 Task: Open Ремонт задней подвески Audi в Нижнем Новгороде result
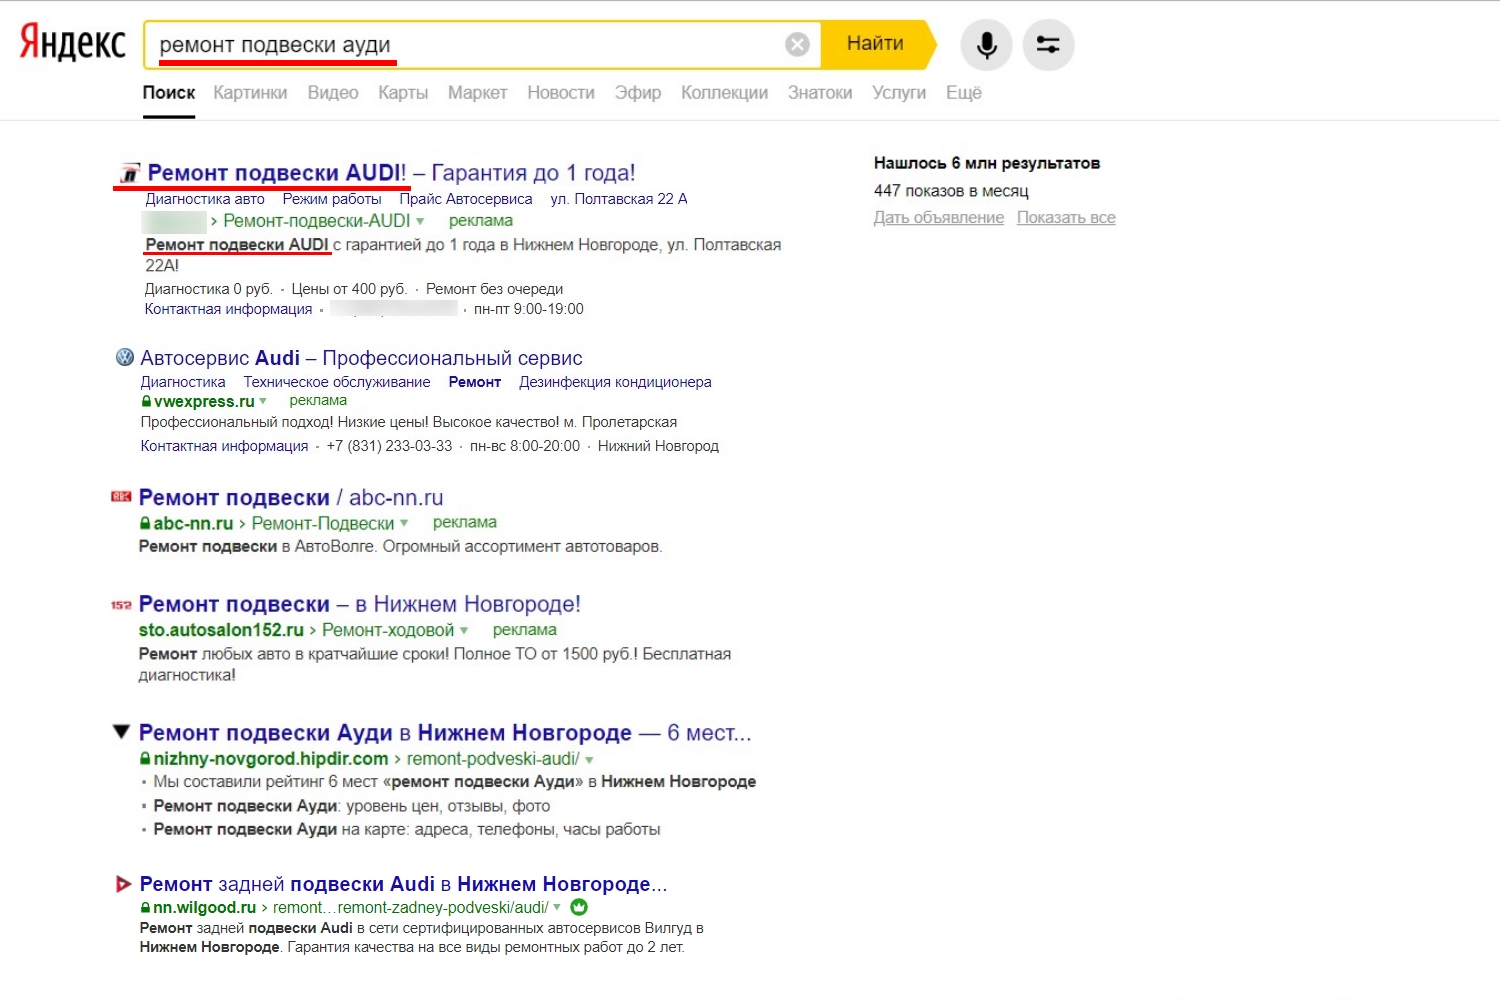tap(403, 884)
